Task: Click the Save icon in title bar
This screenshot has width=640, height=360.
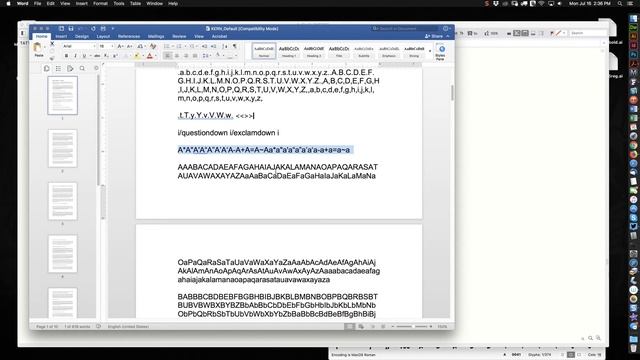Action: tap(71, 29)
